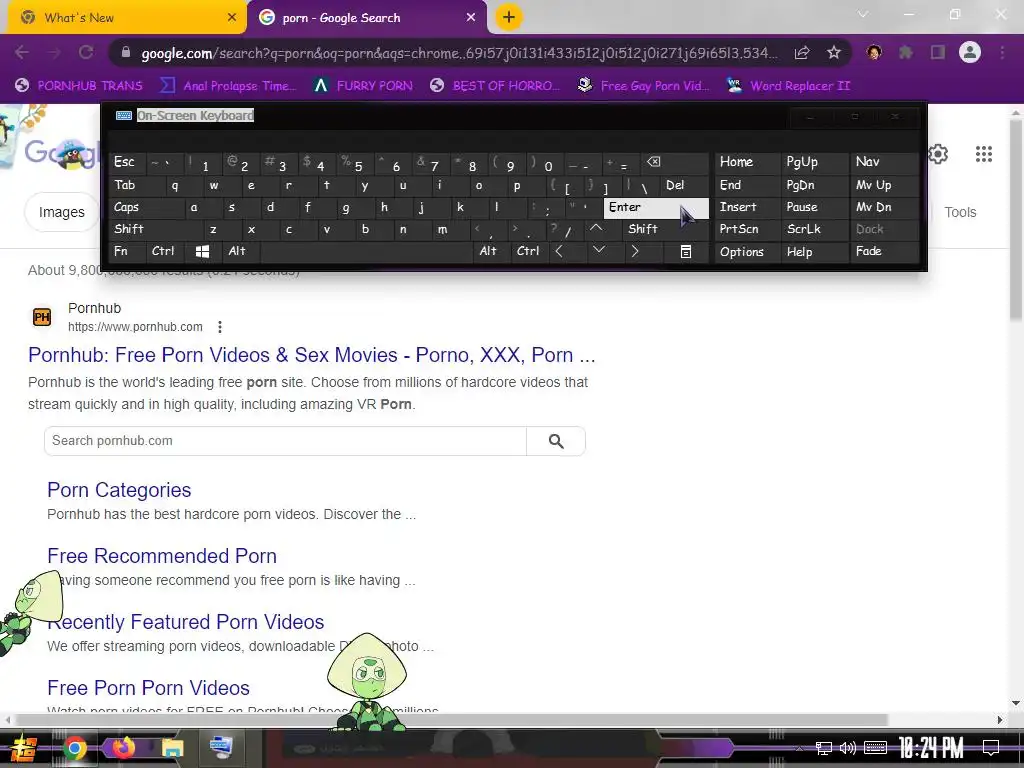1024x768 pixels.
Task: Click the Del key on keyboard
Action: tap(684, 185)
